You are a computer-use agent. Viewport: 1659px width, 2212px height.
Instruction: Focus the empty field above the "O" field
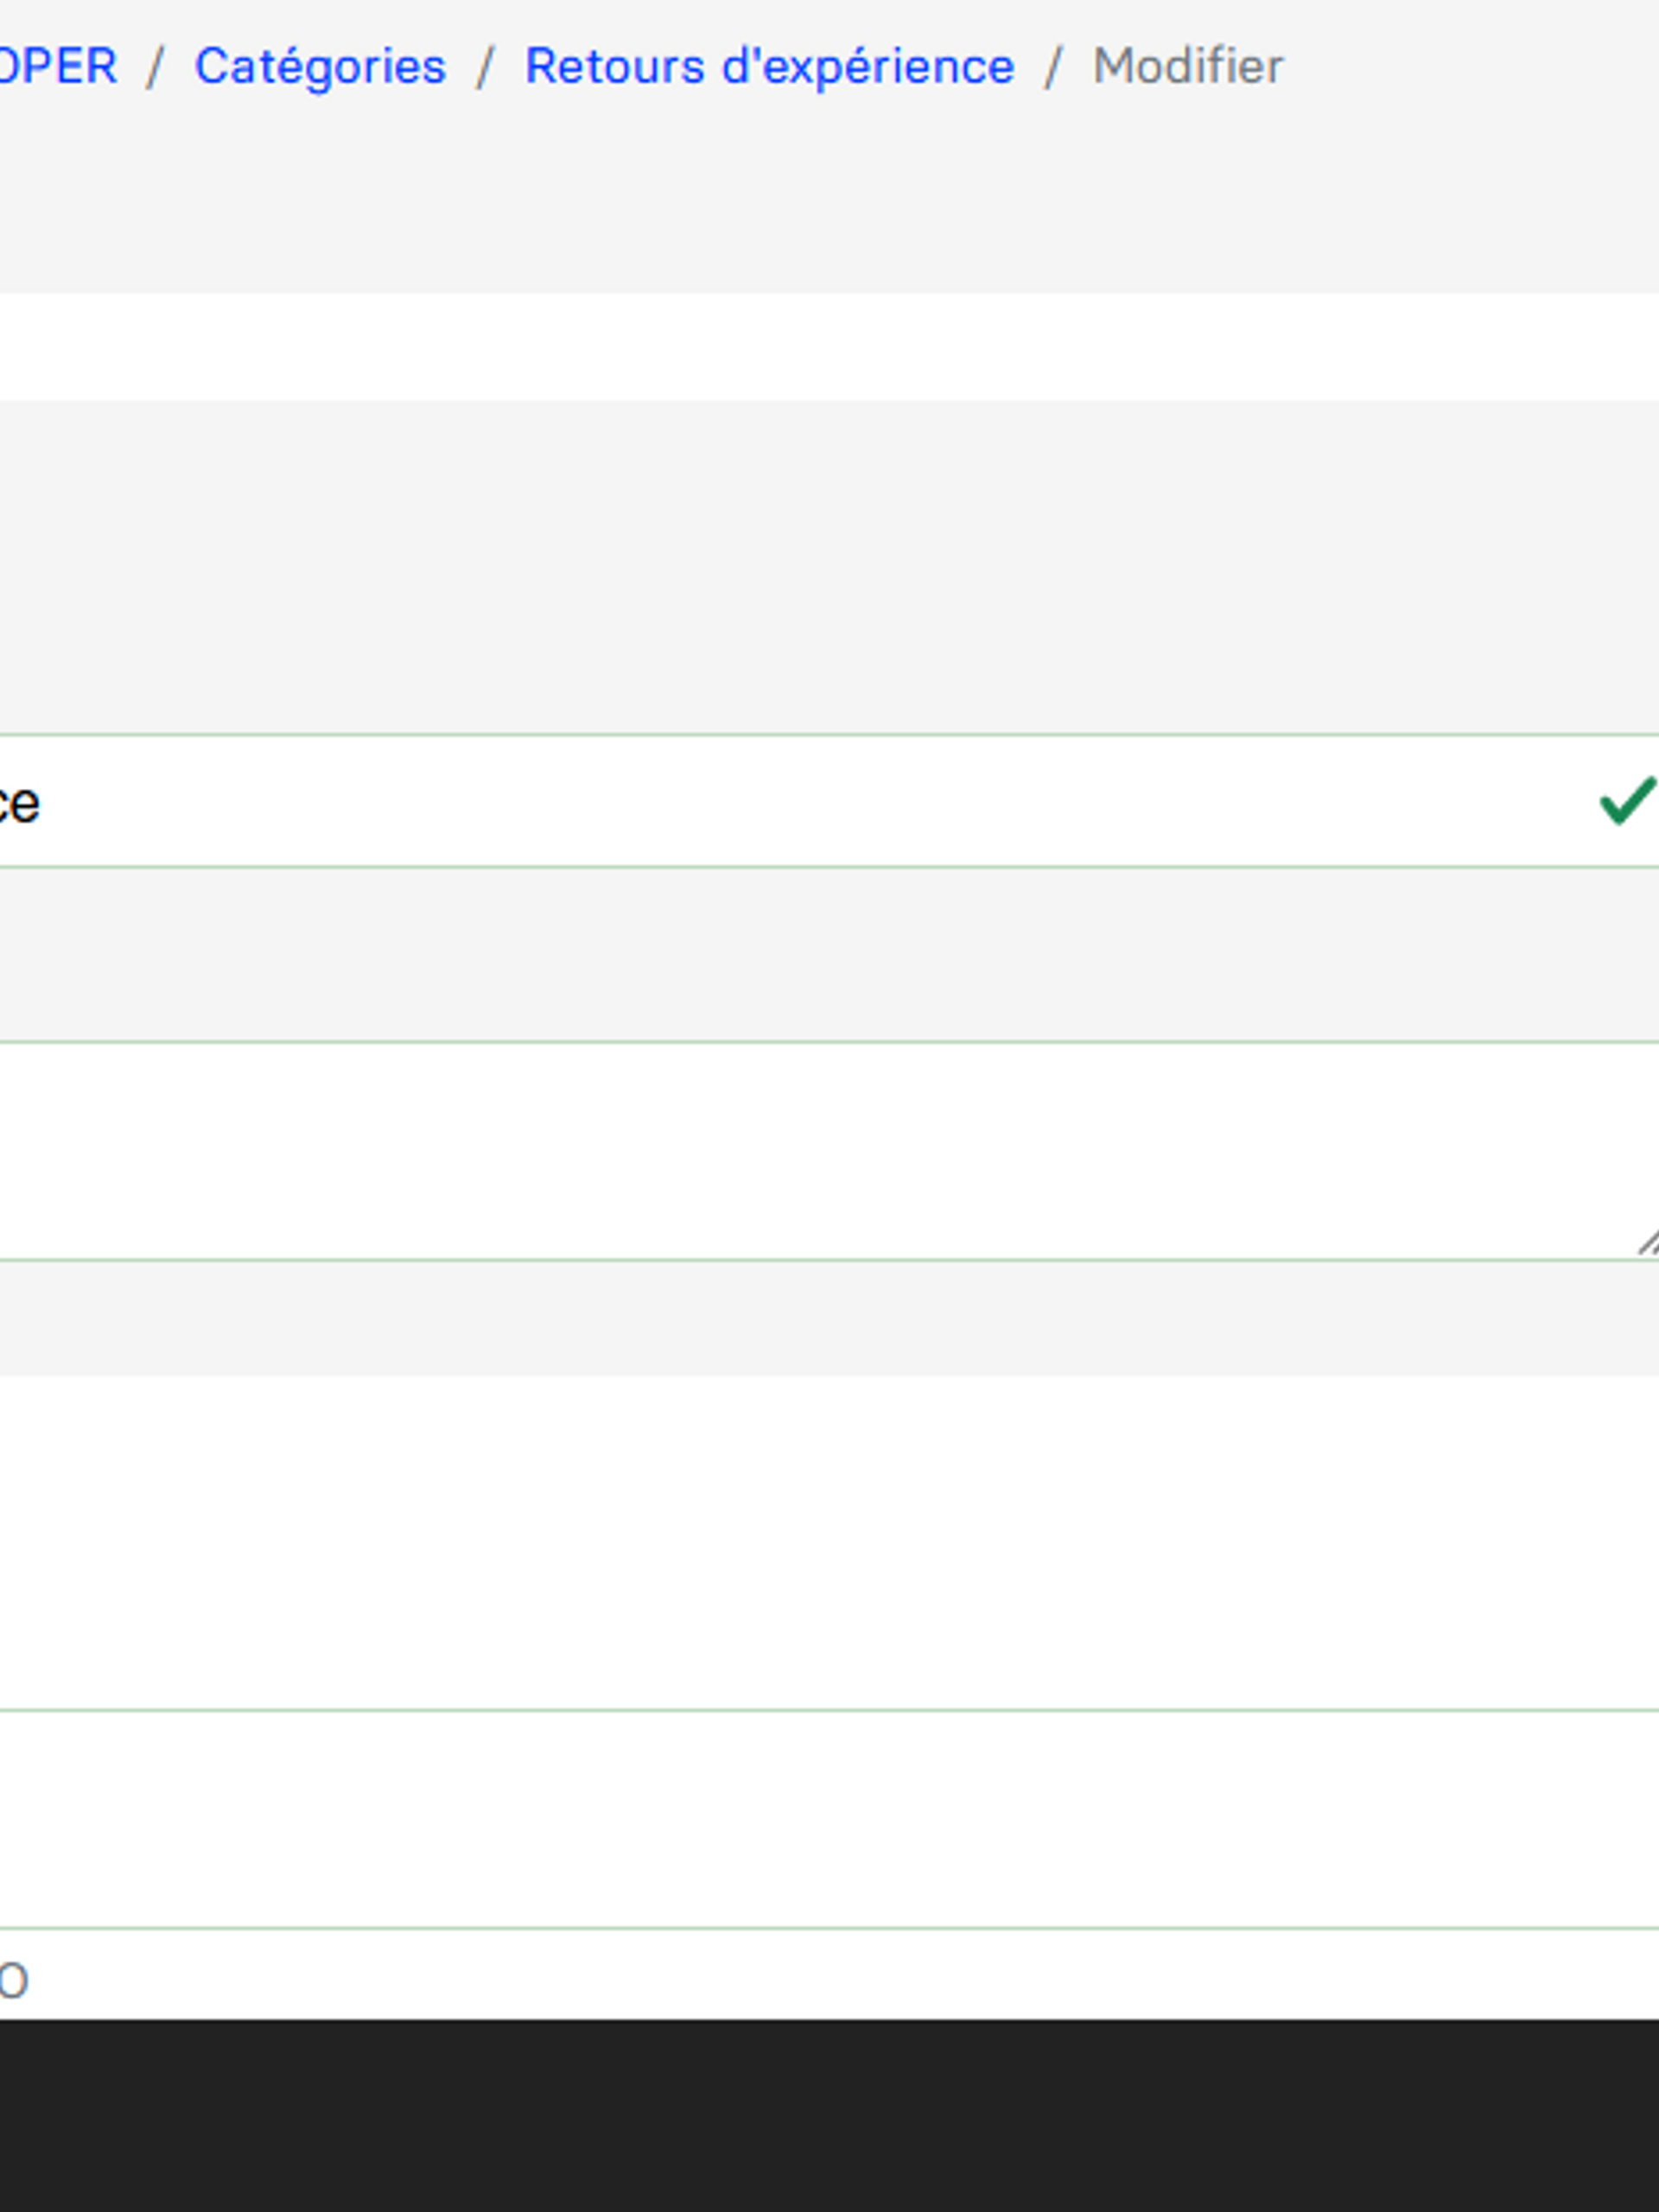click(x=800, y=1818)
